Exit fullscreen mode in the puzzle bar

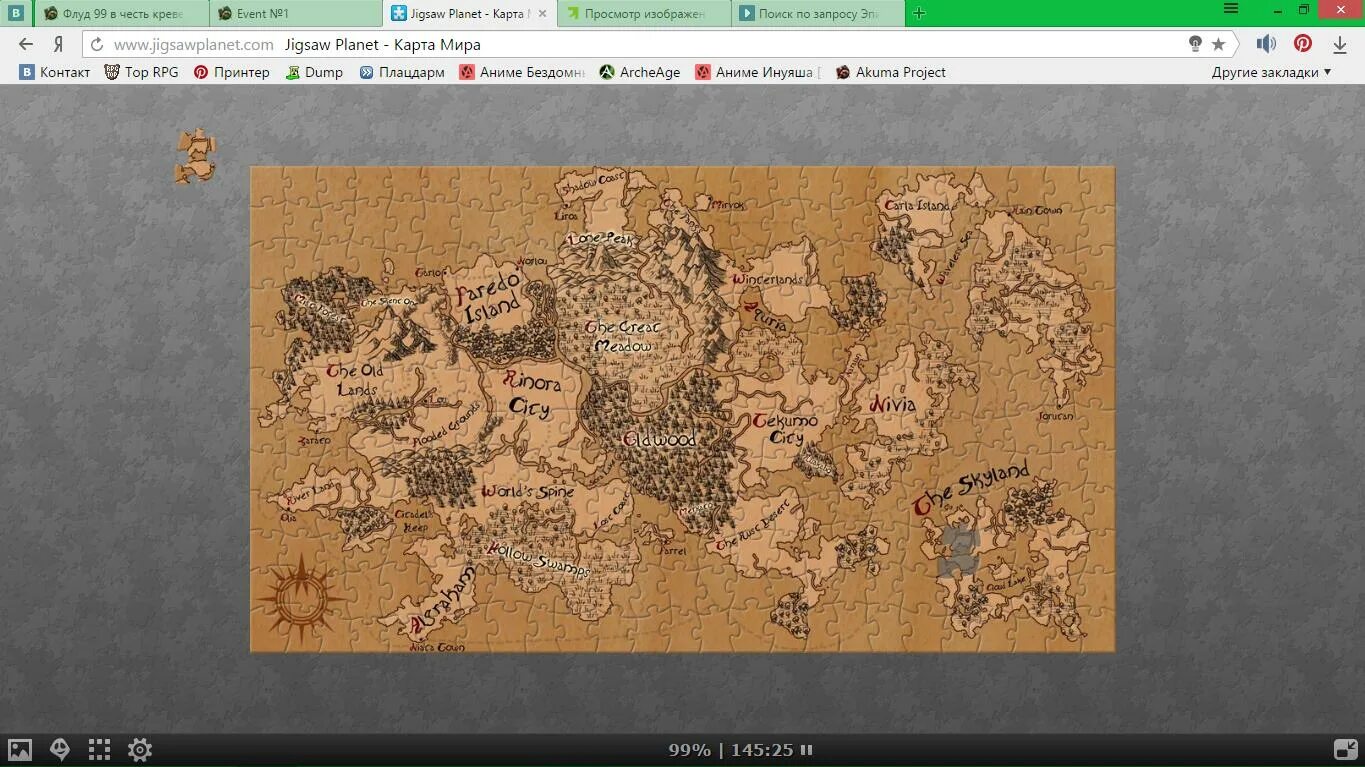(1345, 749)
